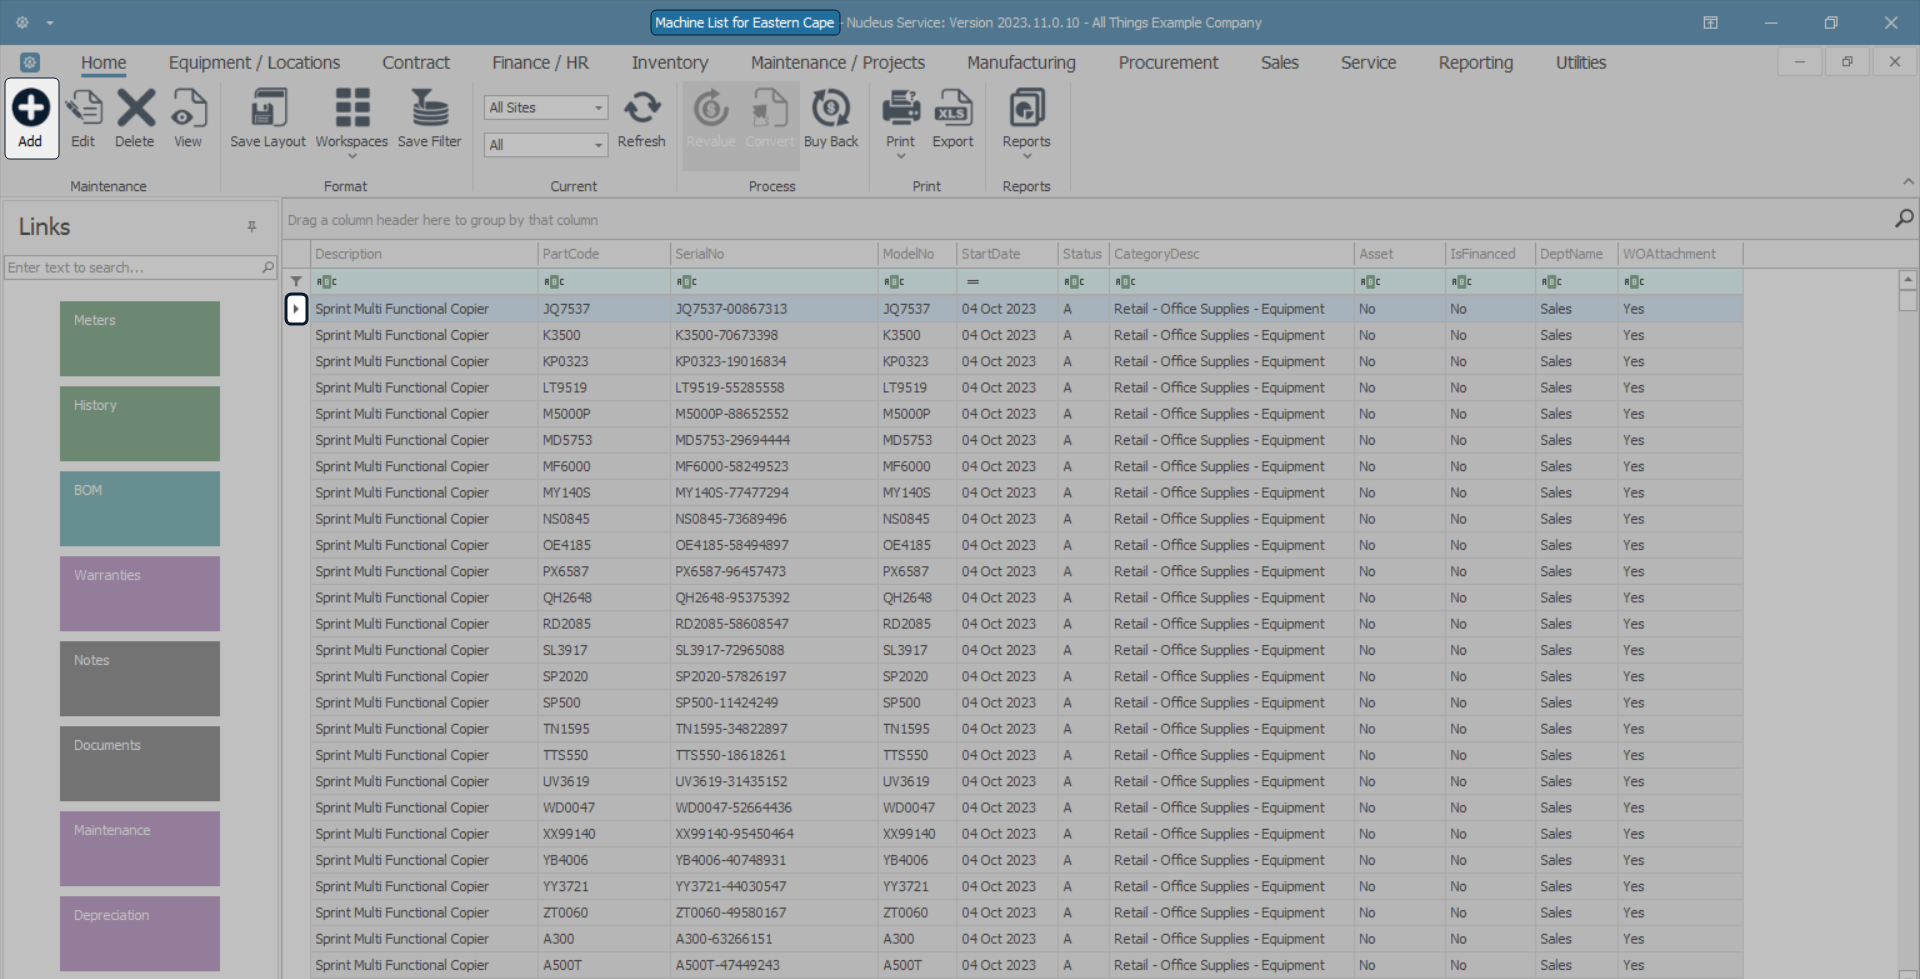
Task: Select the green Meters tile
Action: coord(140,339)
